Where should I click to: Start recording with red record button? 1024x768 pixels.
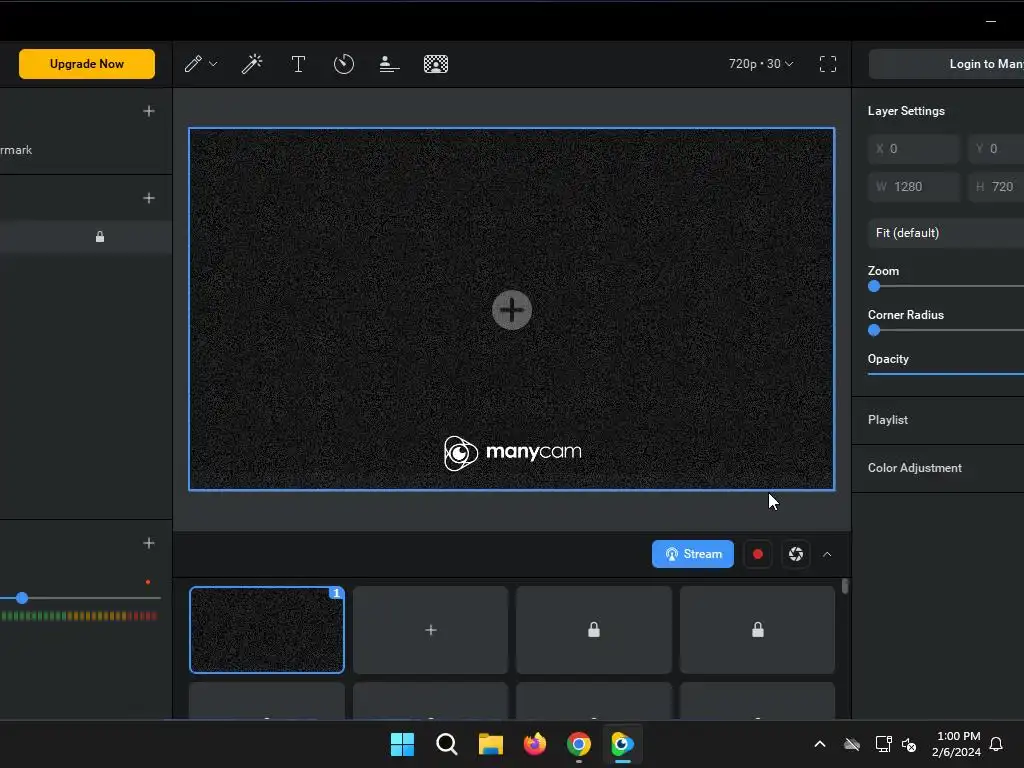[x=758, y=554]
